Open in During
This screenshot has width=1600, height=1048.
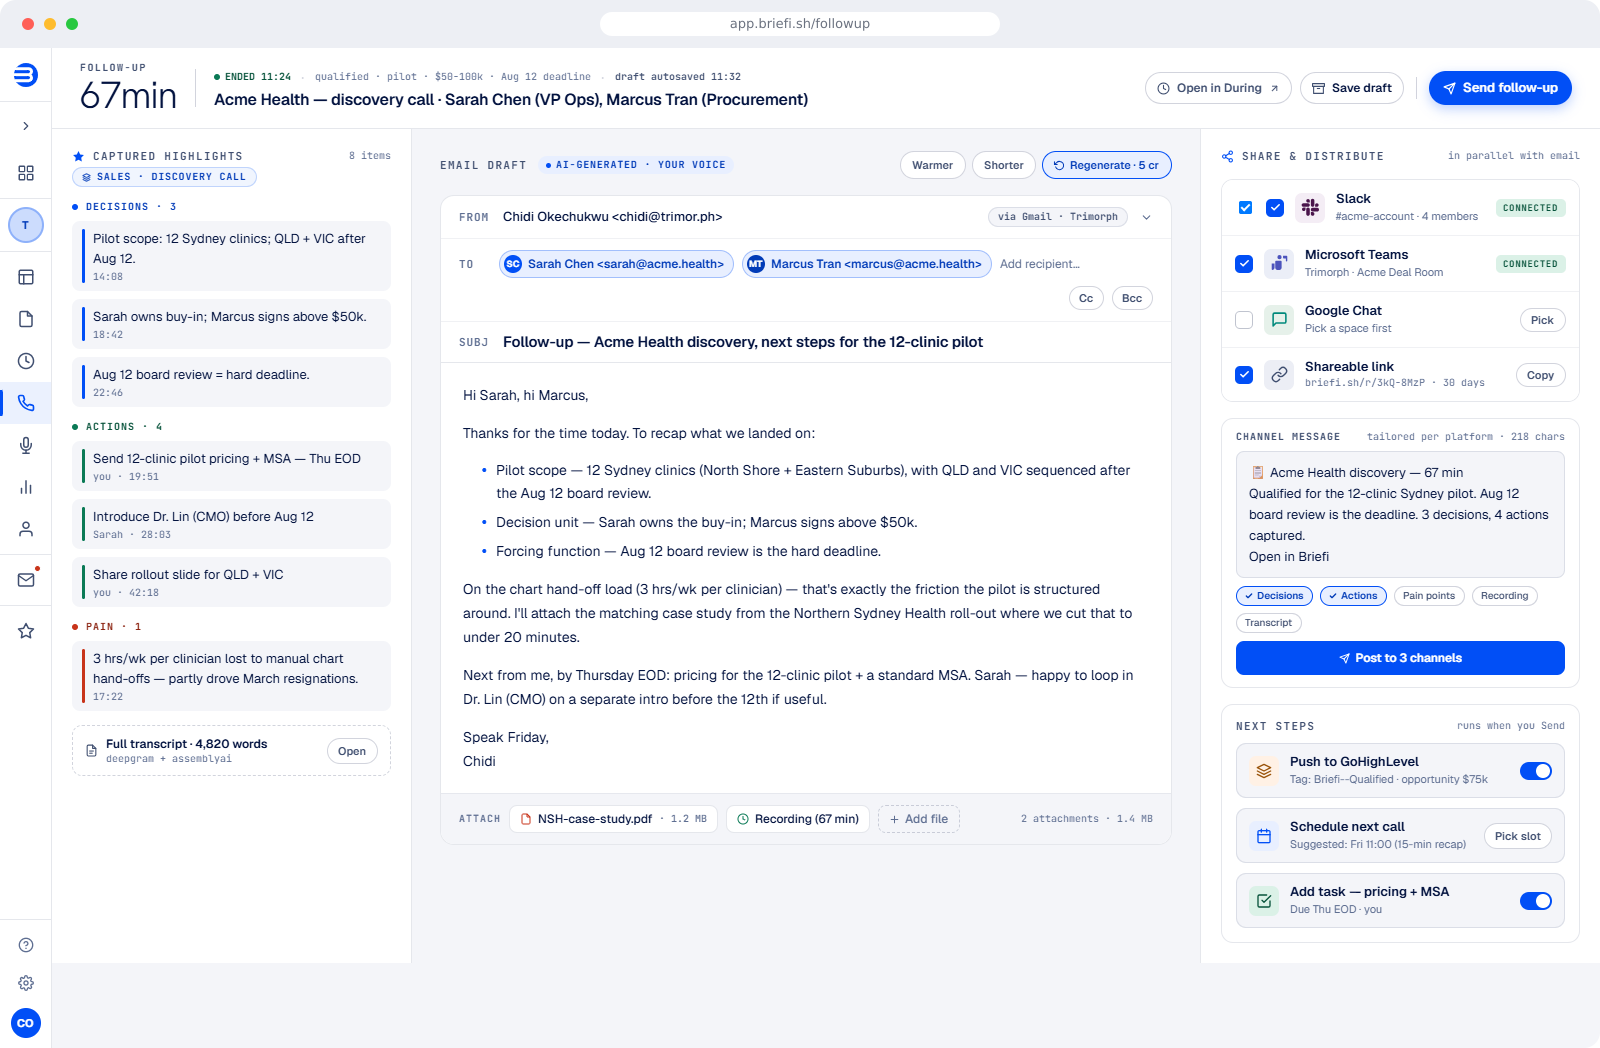pos(1218,88)
